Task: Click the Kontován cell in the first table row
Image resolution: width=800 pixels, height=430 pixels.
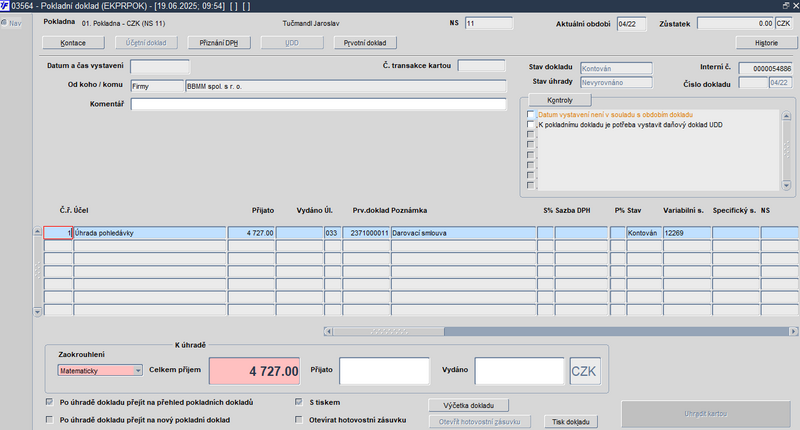Action: [644, 233]
